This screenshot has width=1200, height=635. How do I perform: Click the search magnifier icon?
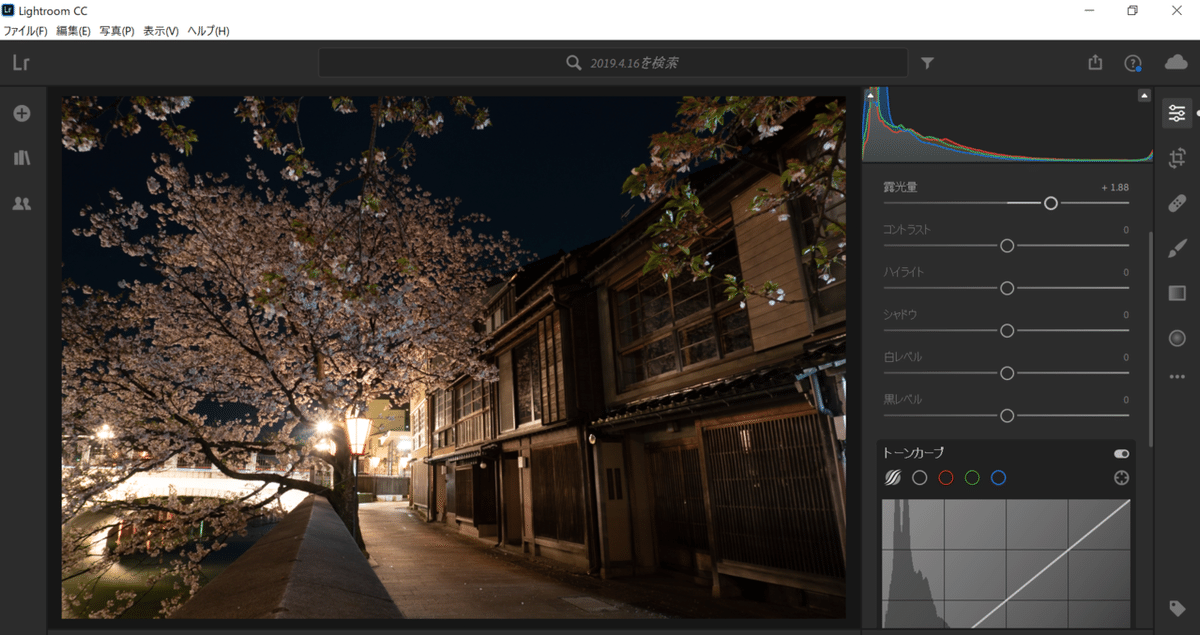click(573, 63)
